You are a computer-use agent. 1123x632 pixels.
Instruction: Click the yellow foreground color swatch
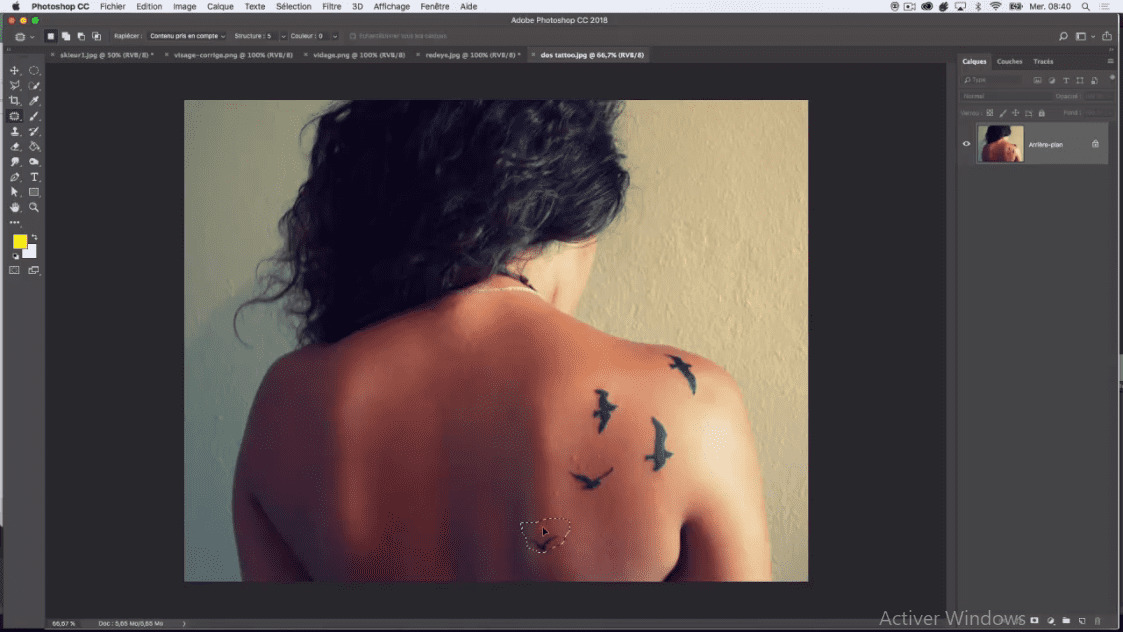[x=19, y=241]
